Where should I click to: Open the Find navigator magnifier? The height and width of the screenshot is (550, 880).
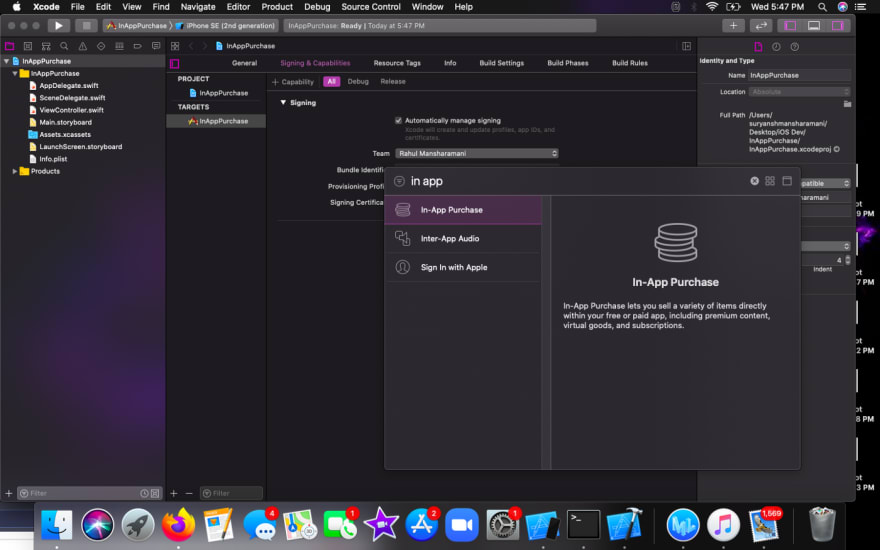(64, 46)
